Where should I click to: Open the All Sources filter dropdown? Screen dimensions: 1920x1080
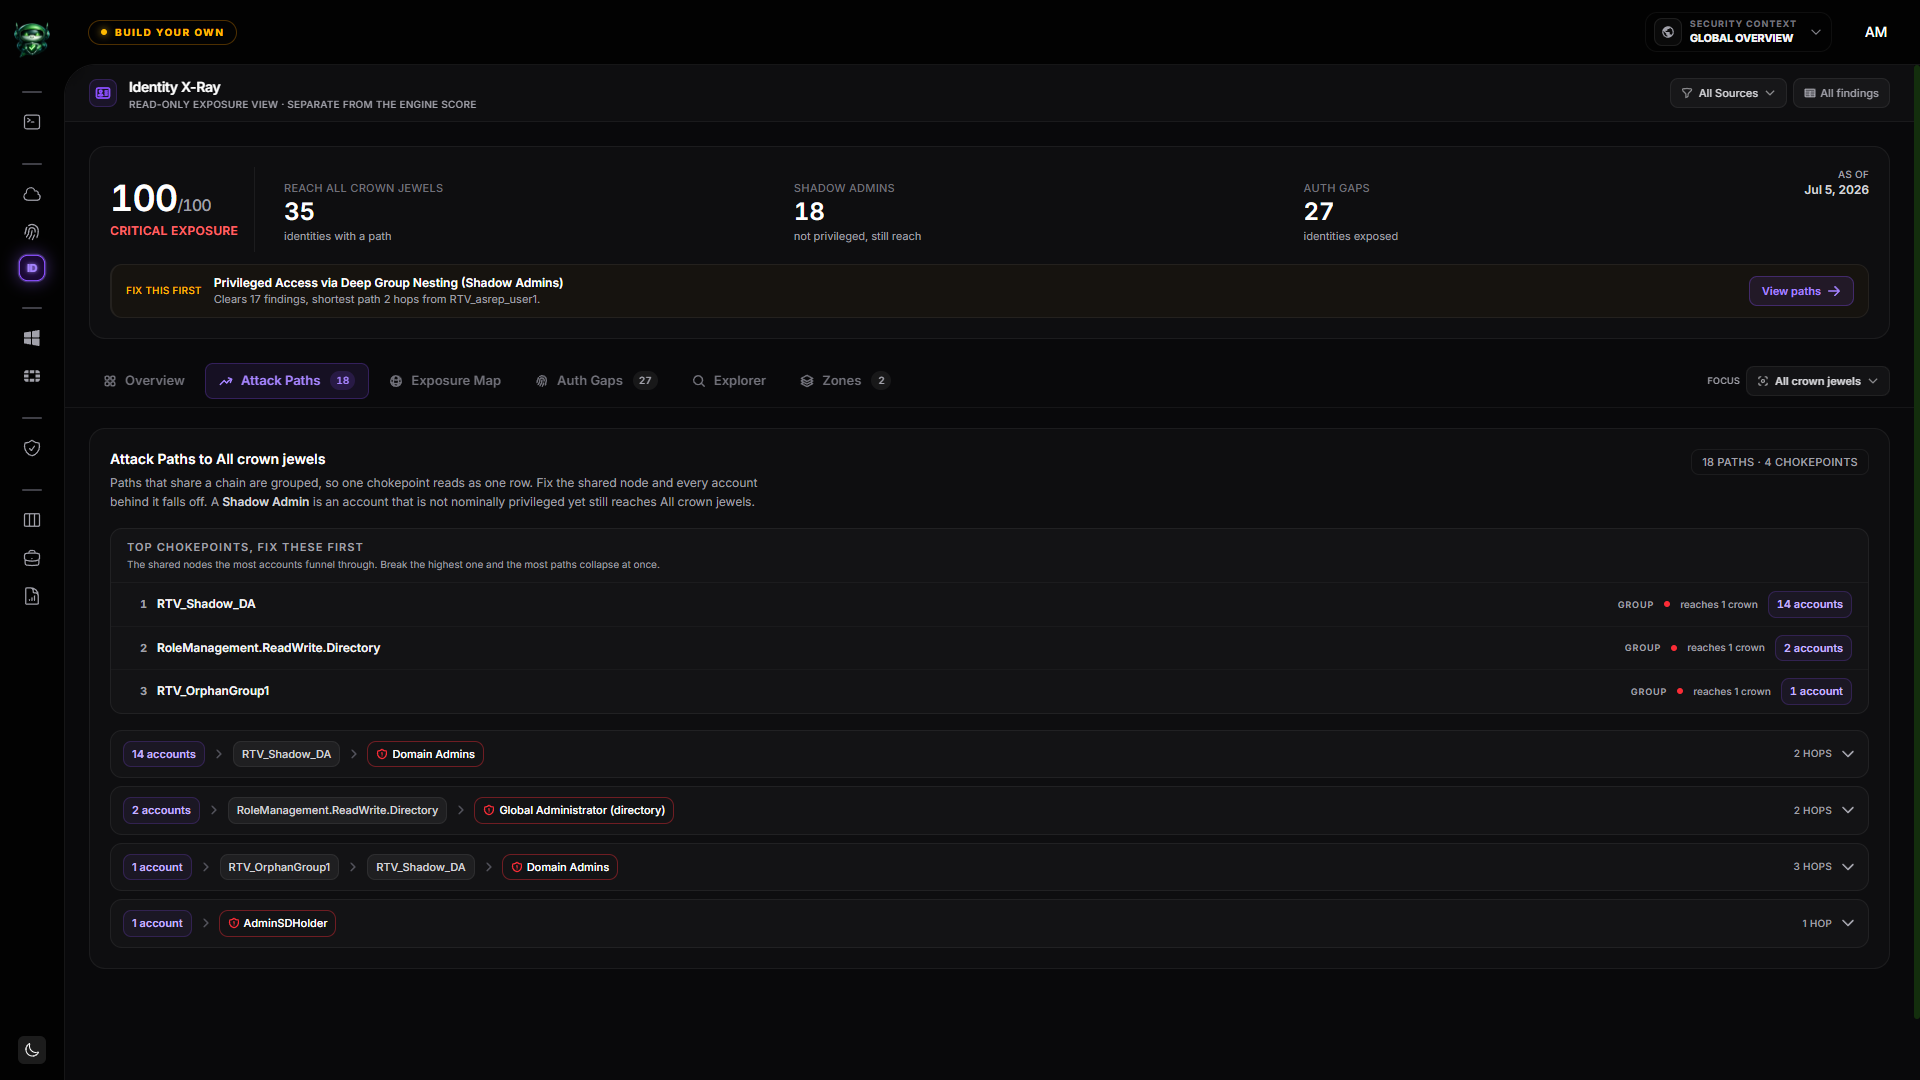1727,93
